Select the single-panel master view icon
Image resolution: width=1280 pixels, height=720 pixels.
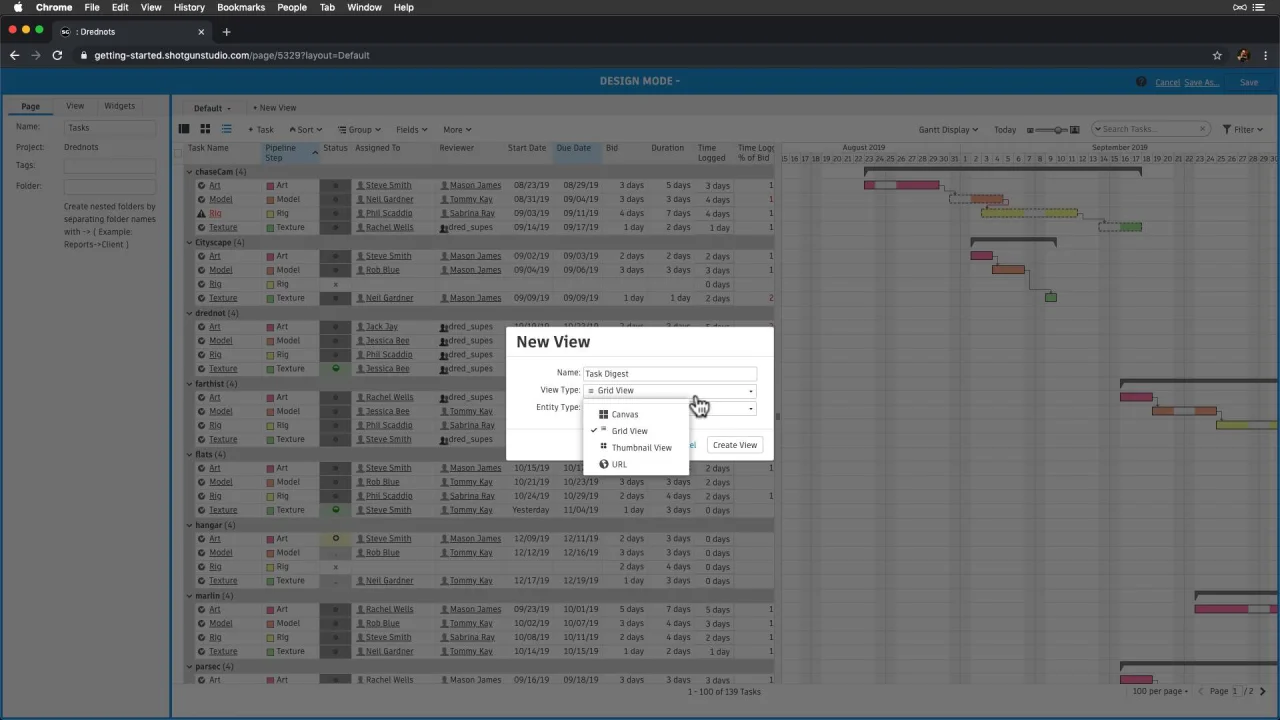184,129
